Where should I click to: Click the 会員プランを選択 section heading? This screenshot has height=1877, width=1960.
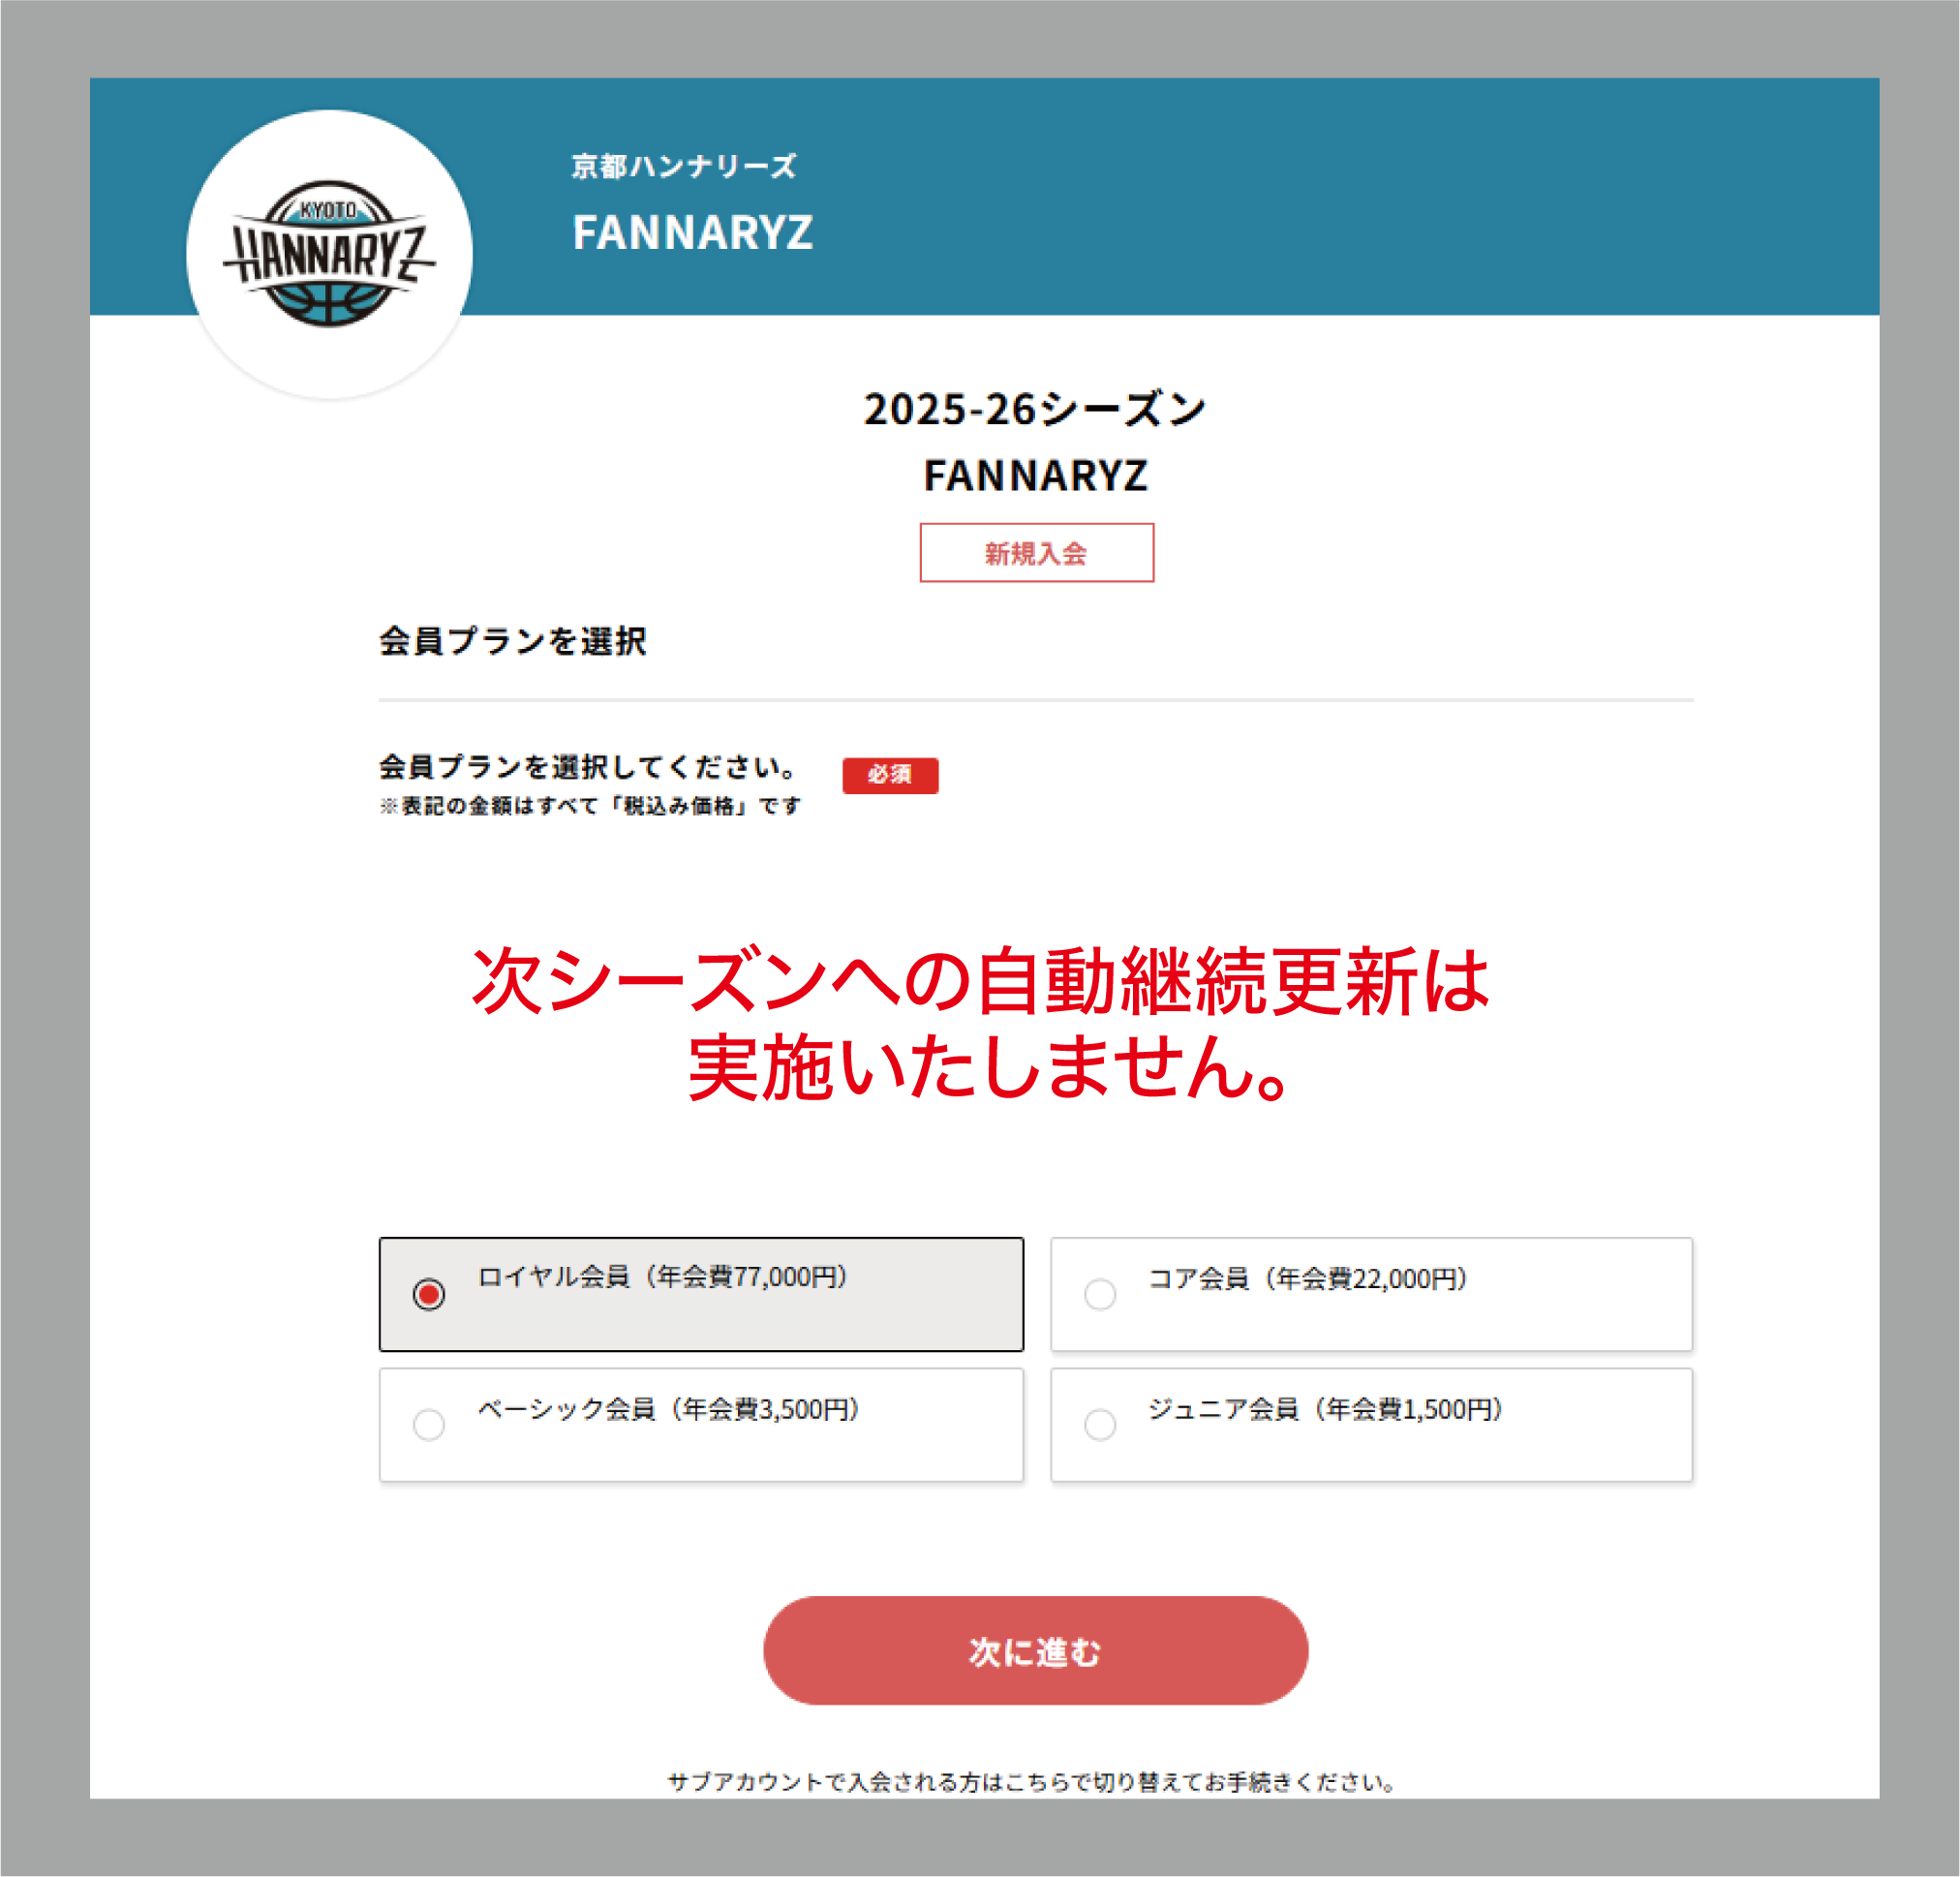tap(513, 641)
